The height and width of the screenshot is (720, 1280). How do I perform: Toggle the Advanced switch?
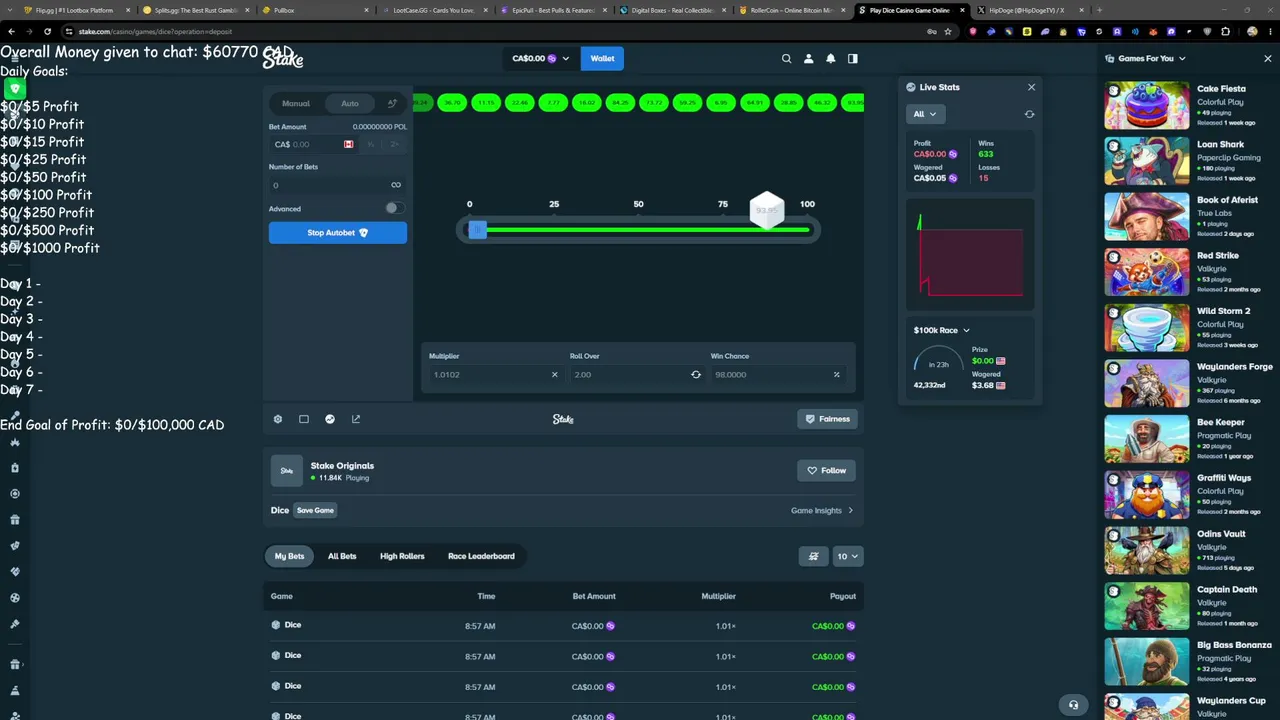click(393, 209)
